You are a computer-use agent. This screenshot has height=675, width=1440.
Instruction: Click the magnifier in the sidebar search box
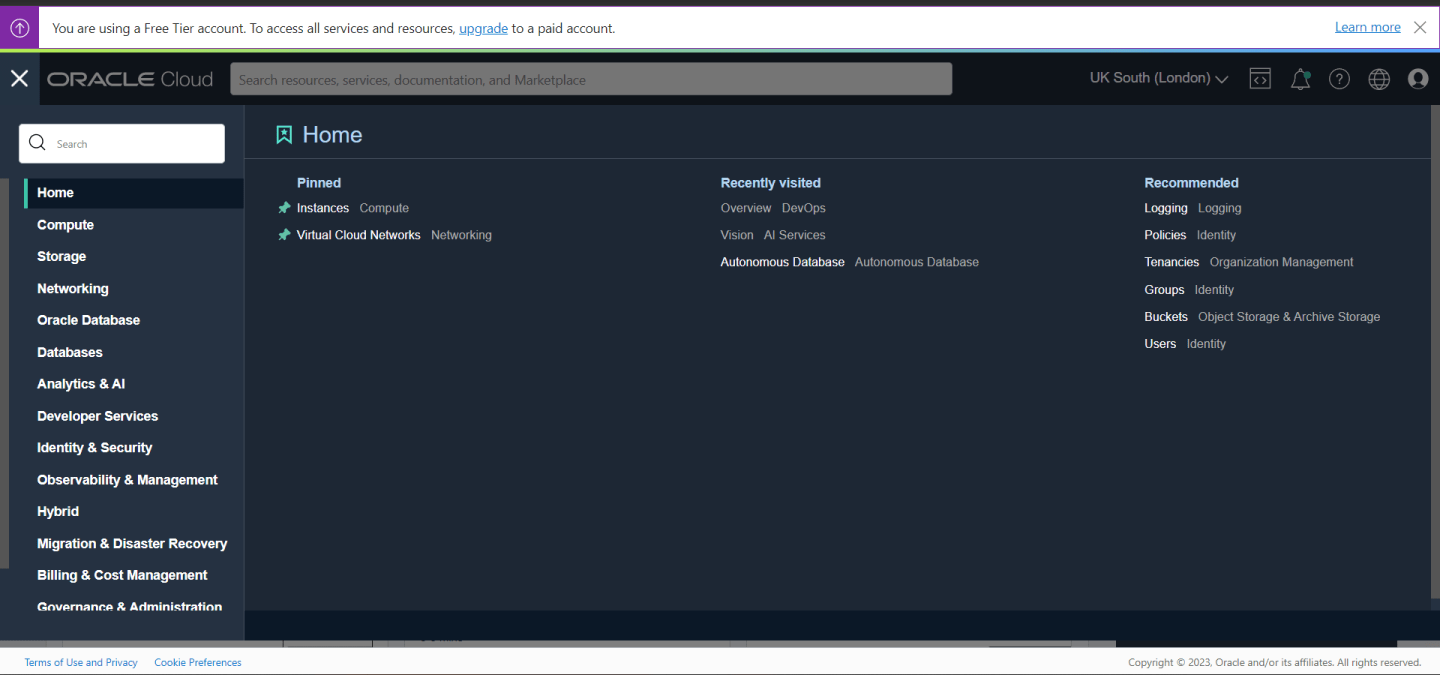pos(37,143)
